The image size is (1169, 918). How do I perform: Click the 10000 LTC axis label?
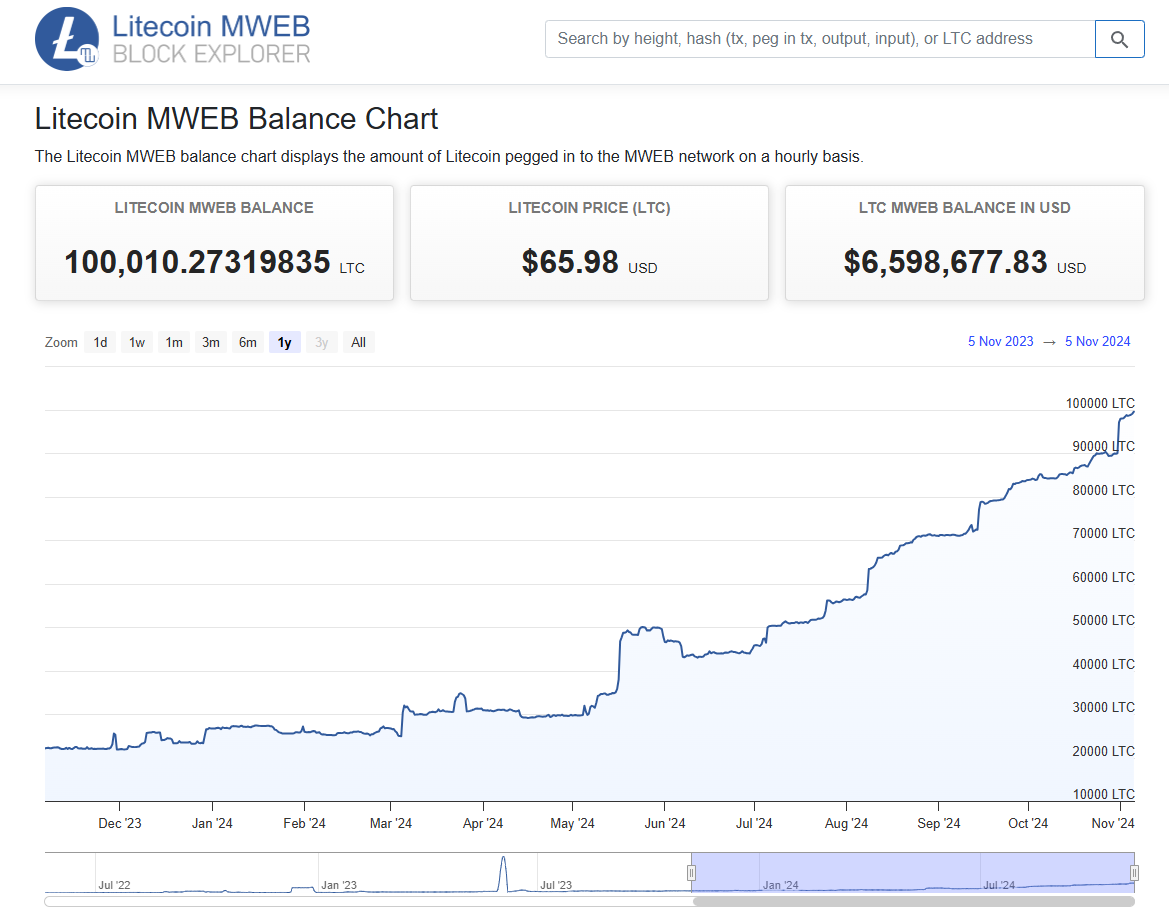[x=1103, y=794]
